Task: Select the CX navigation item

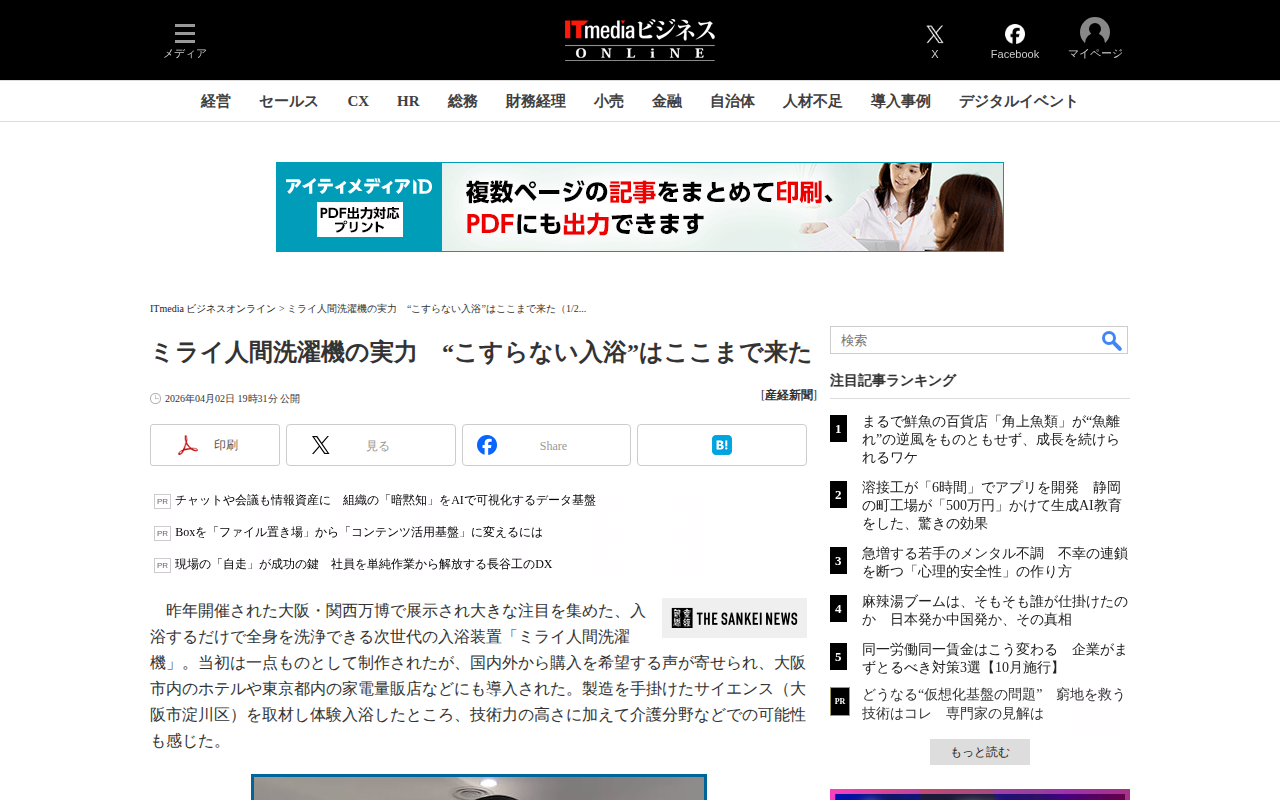Action: click(x=358, y=101)
